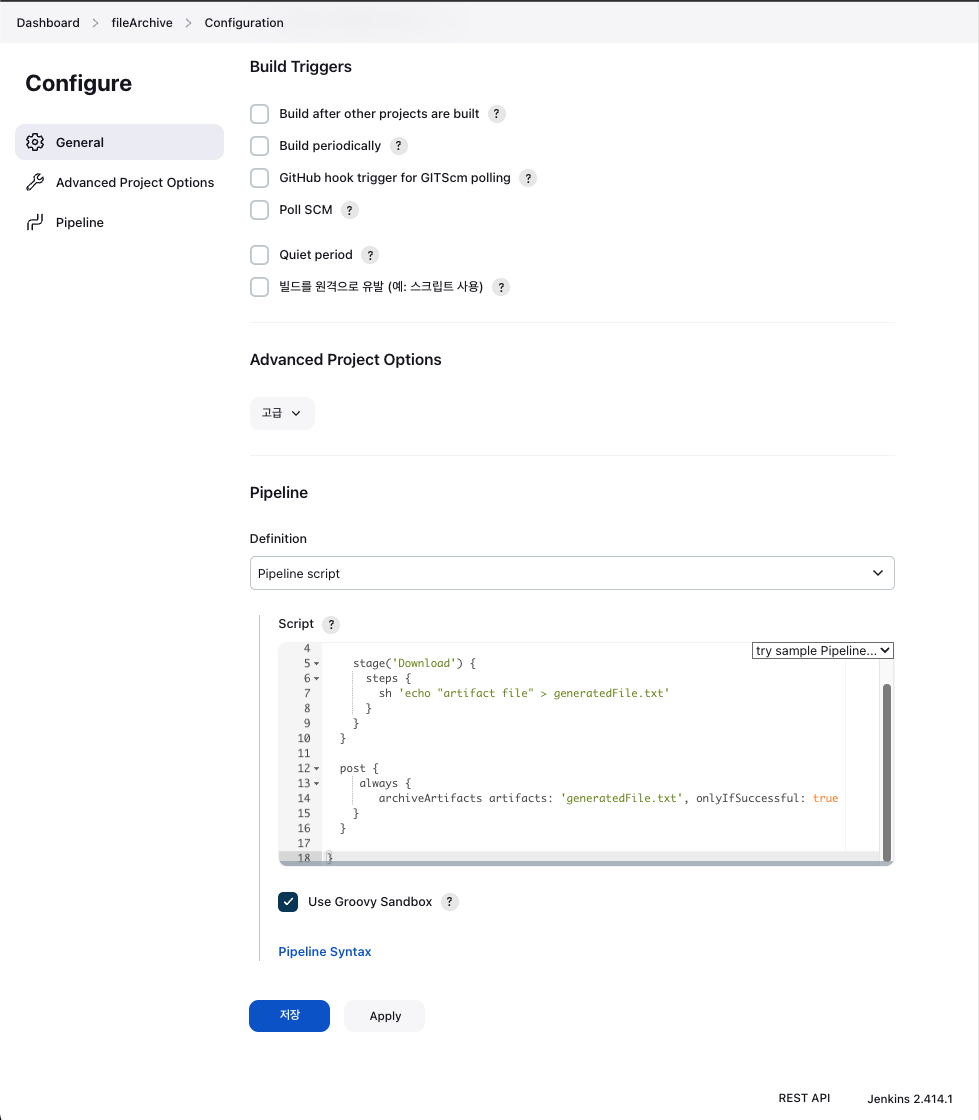
Task: Open help for GitHub hook trigger option
Action: click(528, 178)
